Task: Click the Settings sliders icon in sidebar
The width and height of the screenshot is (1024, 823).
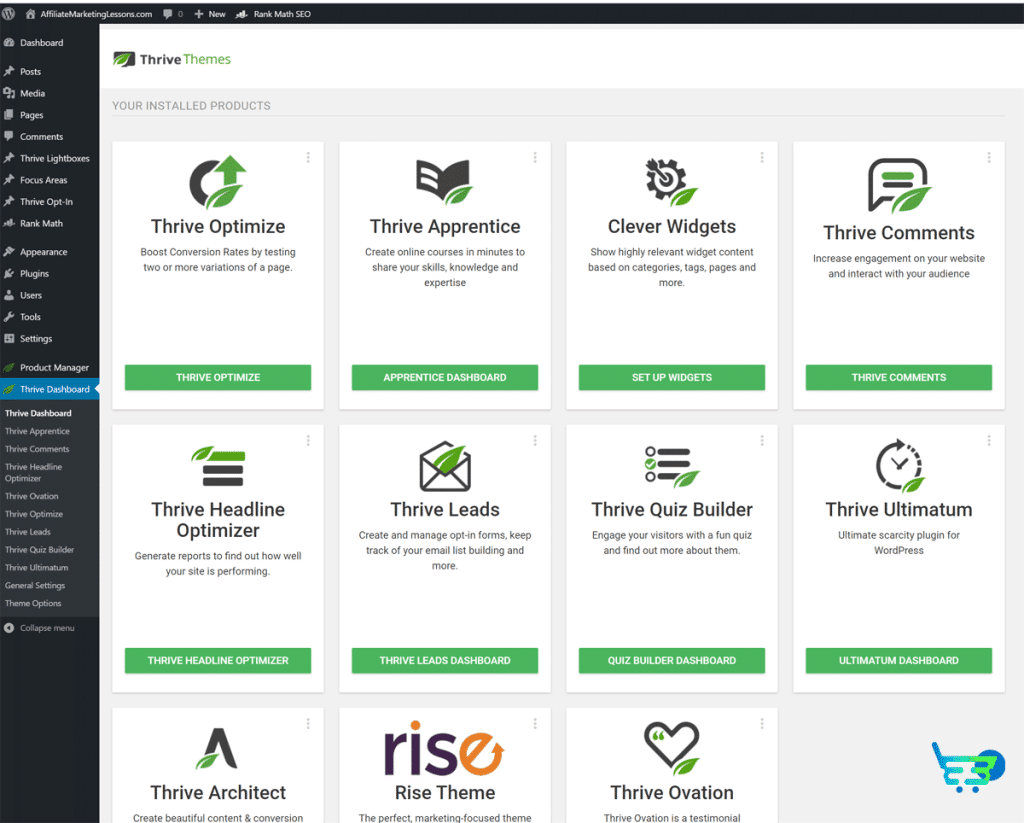Action: tap(9, 338)
